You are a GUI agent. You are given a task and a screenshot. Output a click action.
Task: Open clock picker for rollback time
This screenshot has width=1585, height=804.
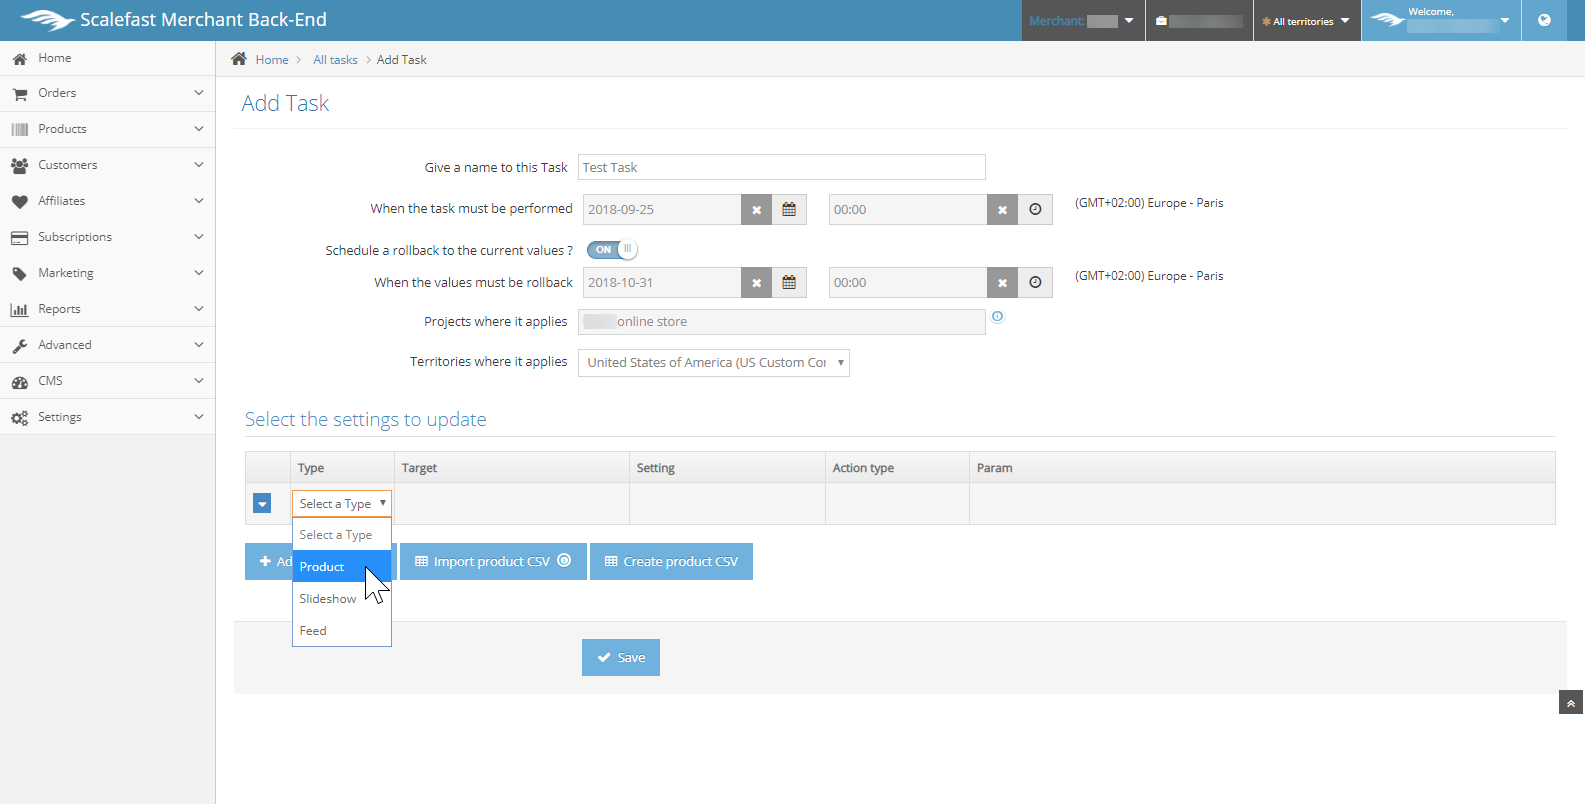point(1035,283)
